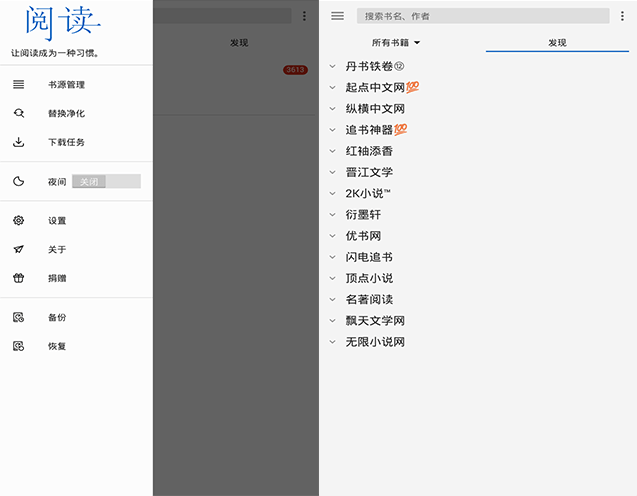Expand the 追书神器 source
Screen dimensions: 637x496
tap(333, 130)
